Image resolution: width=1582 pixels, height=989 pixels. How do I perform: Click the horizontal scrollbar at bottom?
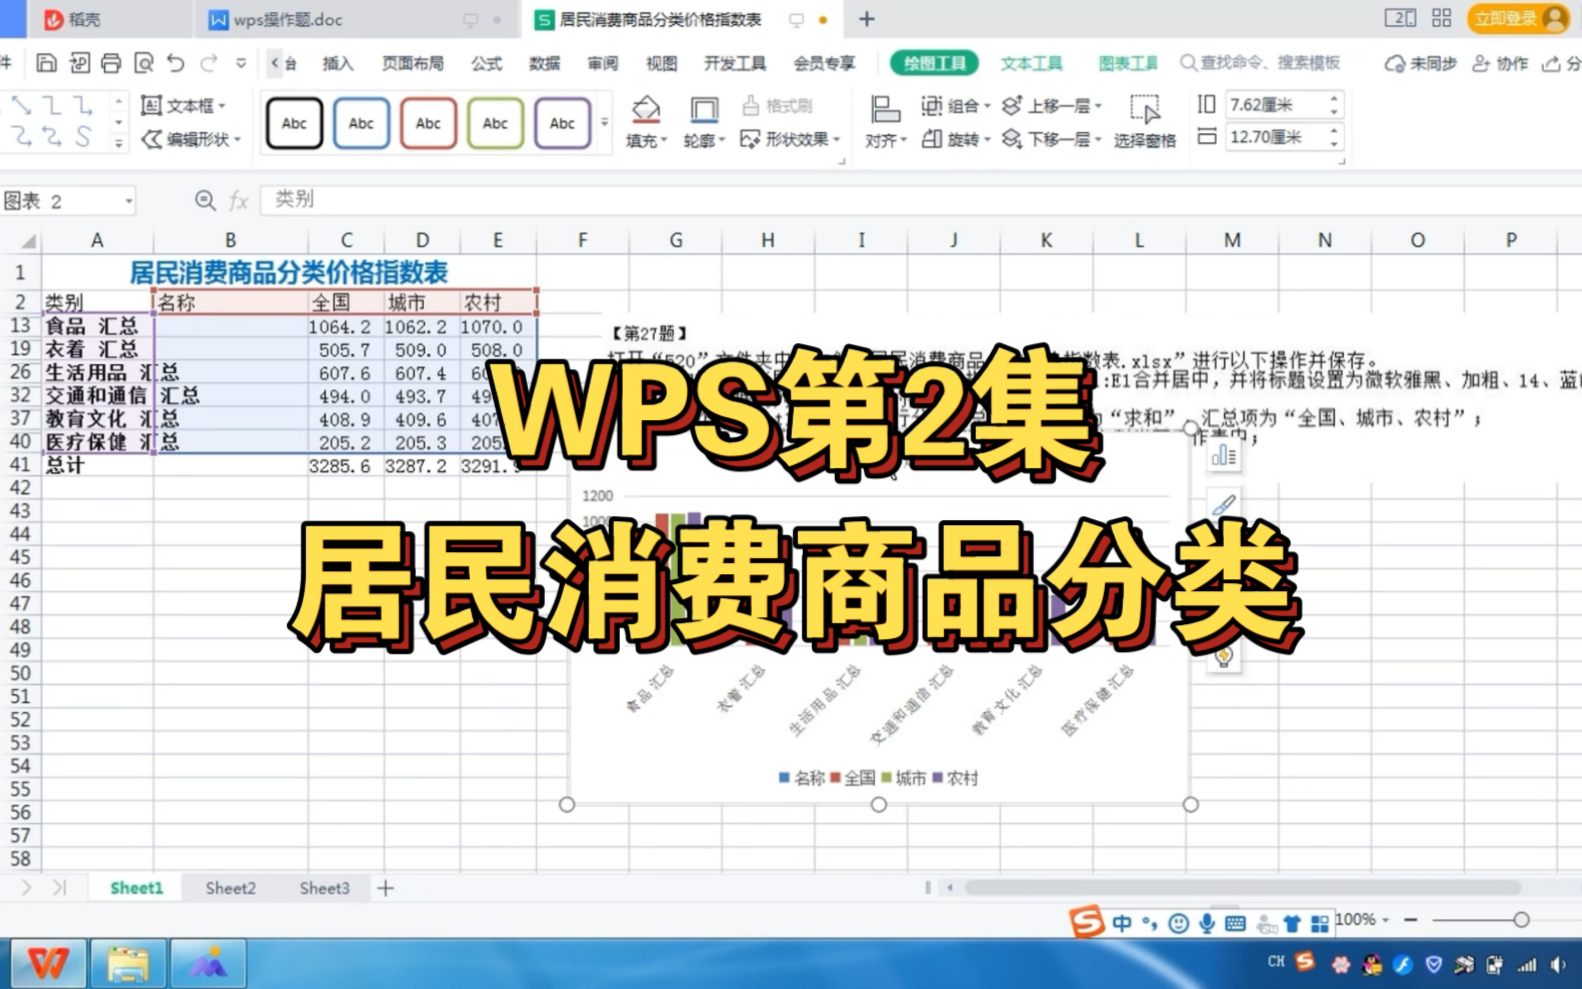[x=1242, y=887]
